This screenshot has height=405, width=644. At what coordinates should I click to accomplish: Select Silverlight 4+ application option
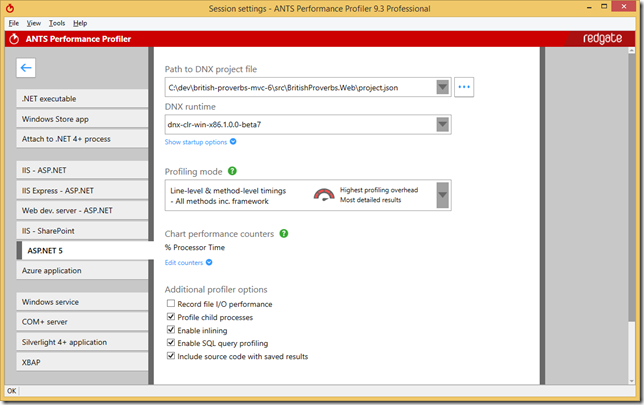(x=82, y=342)
